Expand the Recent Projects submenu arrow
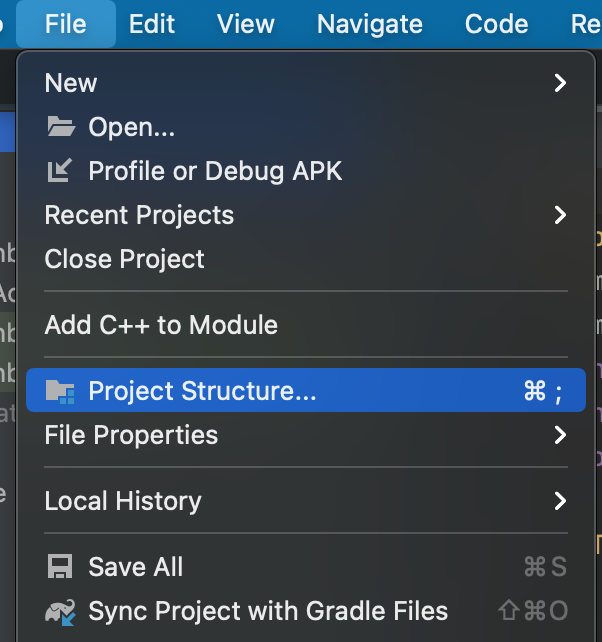The image size is (602, 642). (560, 215)
